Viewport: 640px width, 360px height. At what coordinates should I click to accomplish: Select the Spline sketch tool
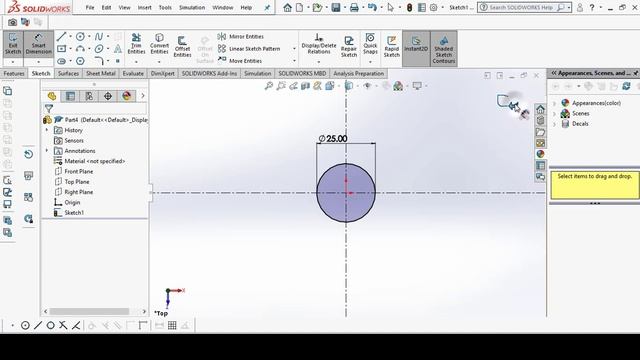point(99,37)
